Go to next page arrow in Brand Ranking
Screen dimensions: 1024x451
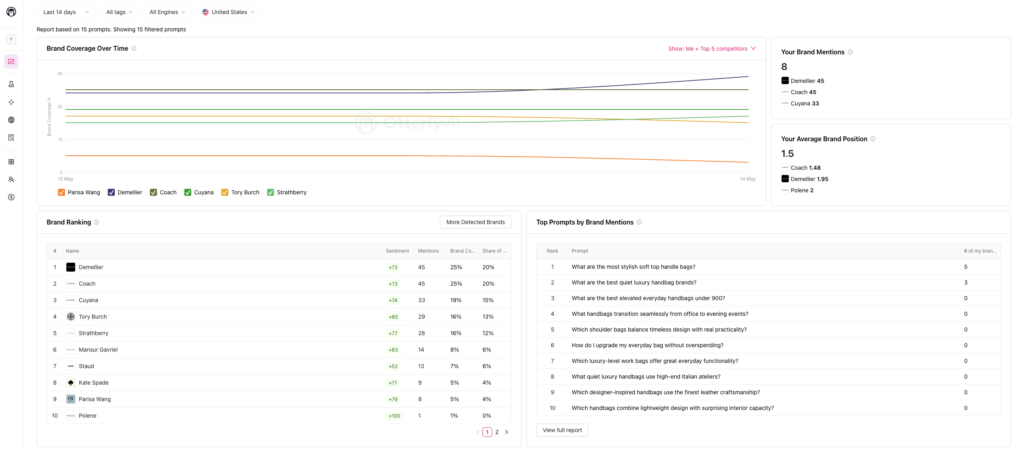[x=506, y=432]
